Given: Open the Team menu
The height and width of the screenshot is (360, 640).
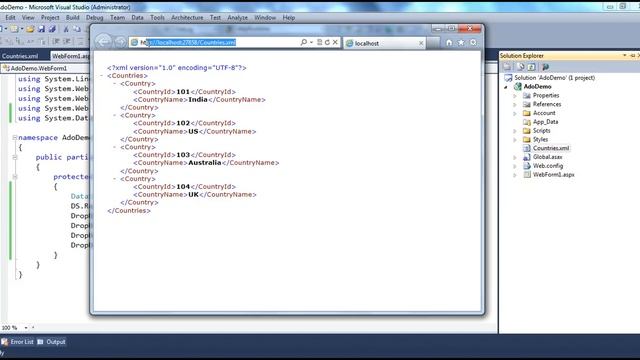Looking at the screenshot, I should [117, 18].
